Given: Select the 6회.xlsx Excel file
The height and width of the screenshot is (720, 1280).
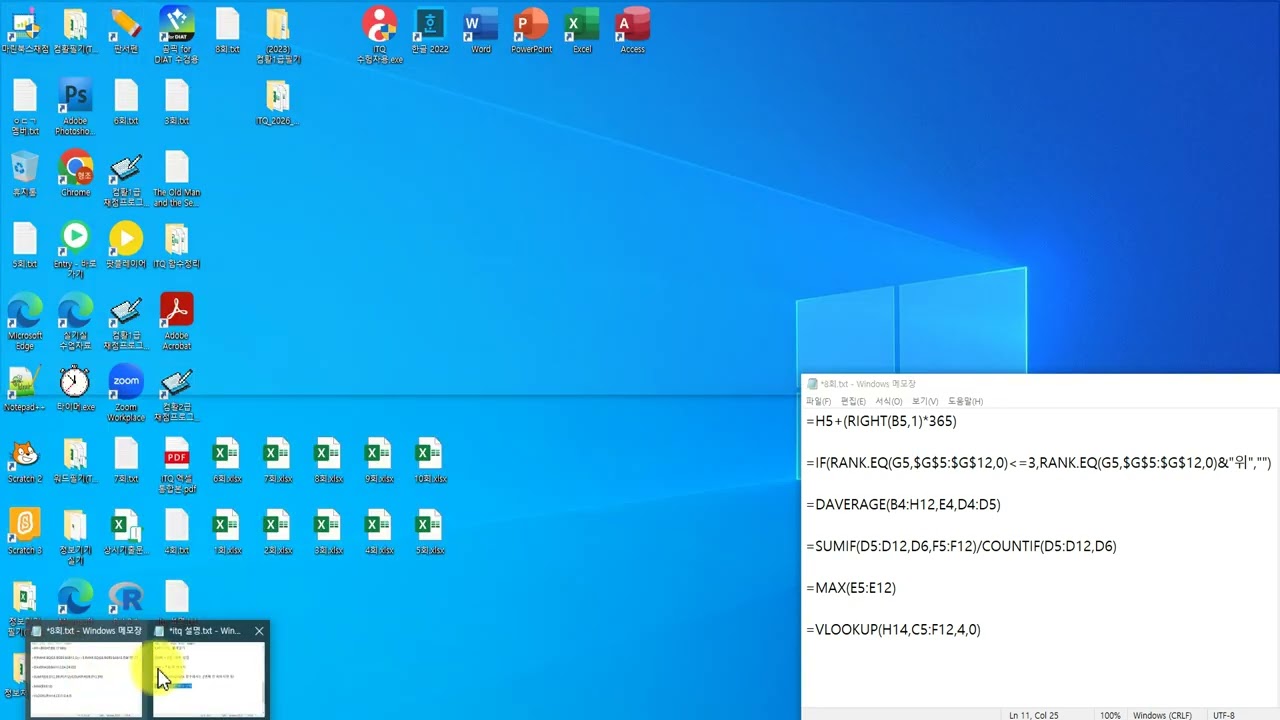Looking at the screenshot, I should [x=227, y=460].
